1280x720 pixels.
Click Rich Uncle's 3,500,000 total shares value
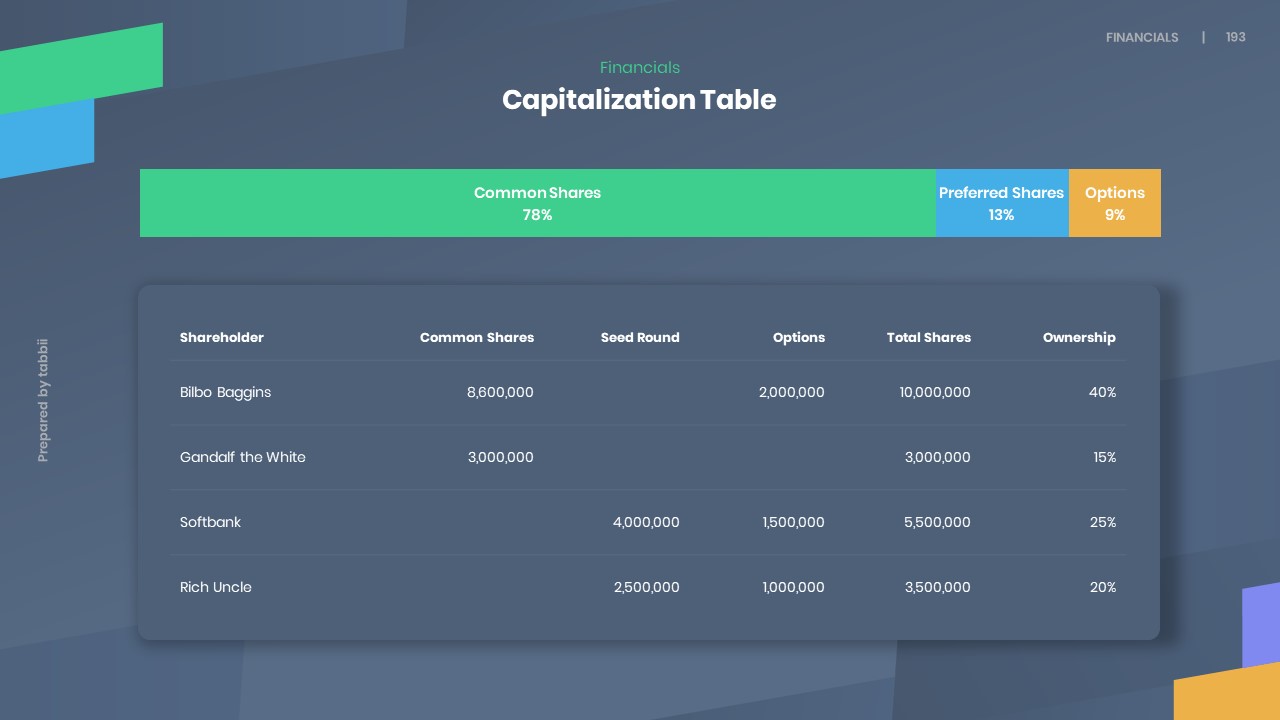(x=937, y=588)
